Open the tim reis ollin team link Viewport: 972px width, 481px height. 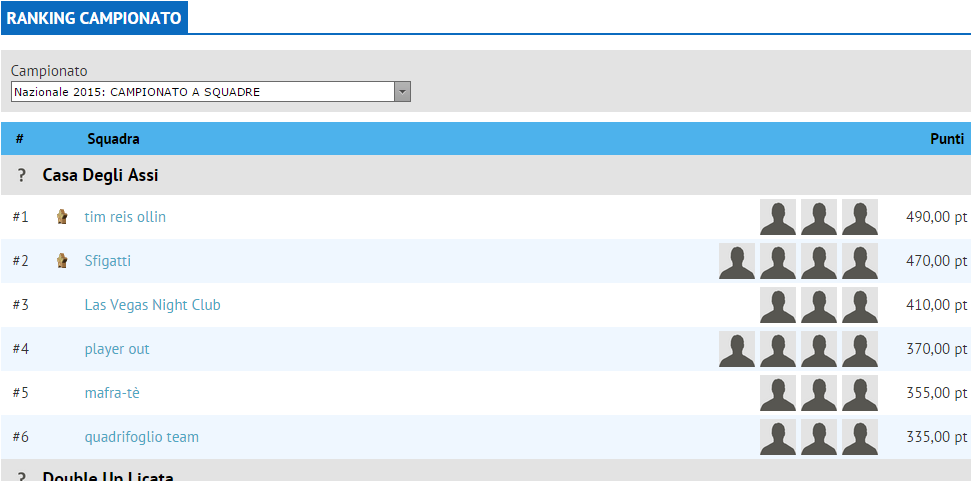pos(125,217)
